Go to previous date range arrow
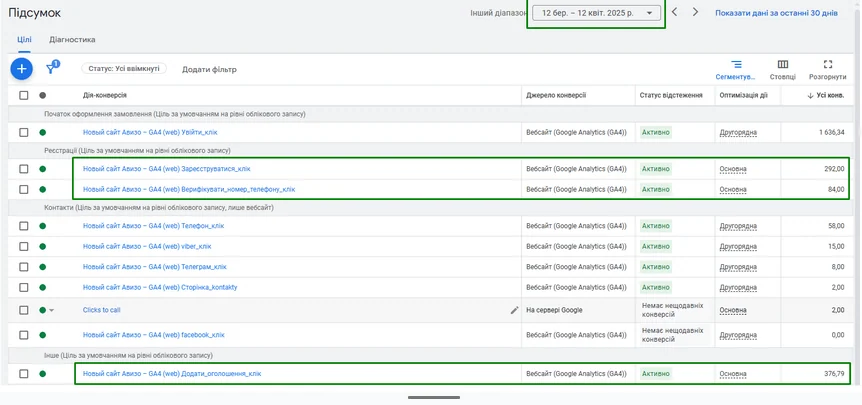 pos(675,12)
